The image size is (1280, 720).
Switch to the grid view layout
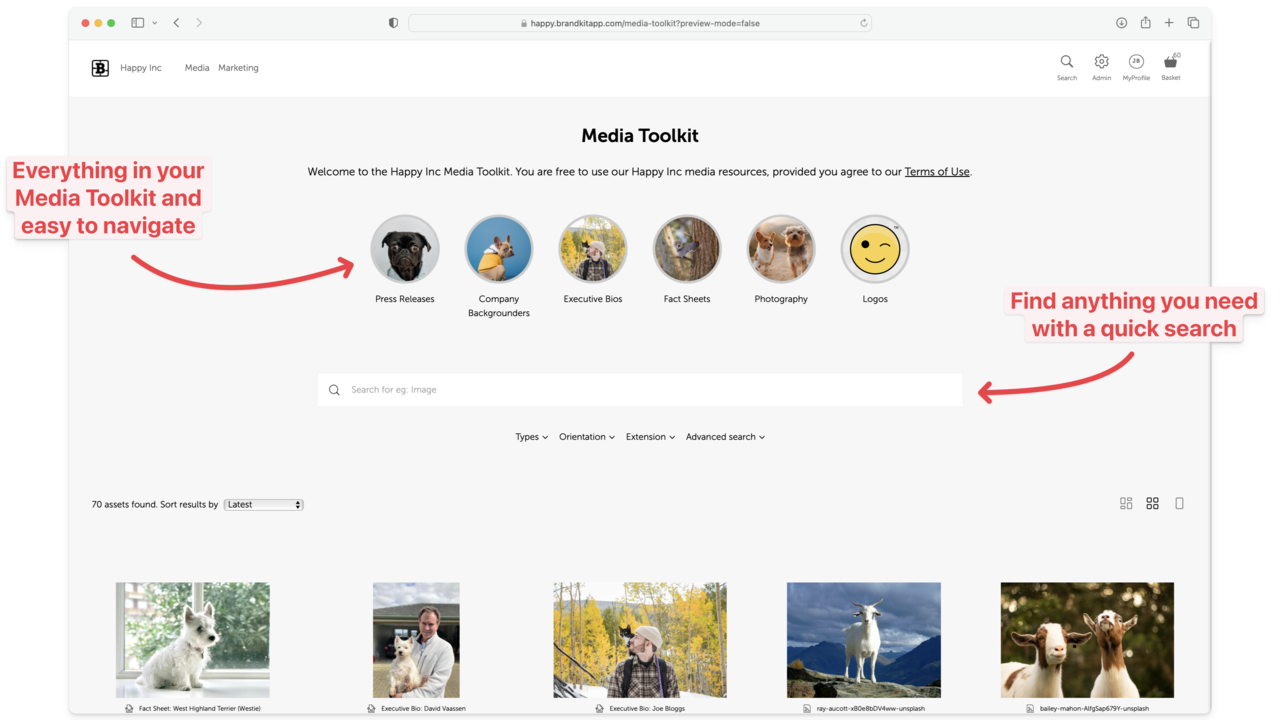[x=1152, y=503]
